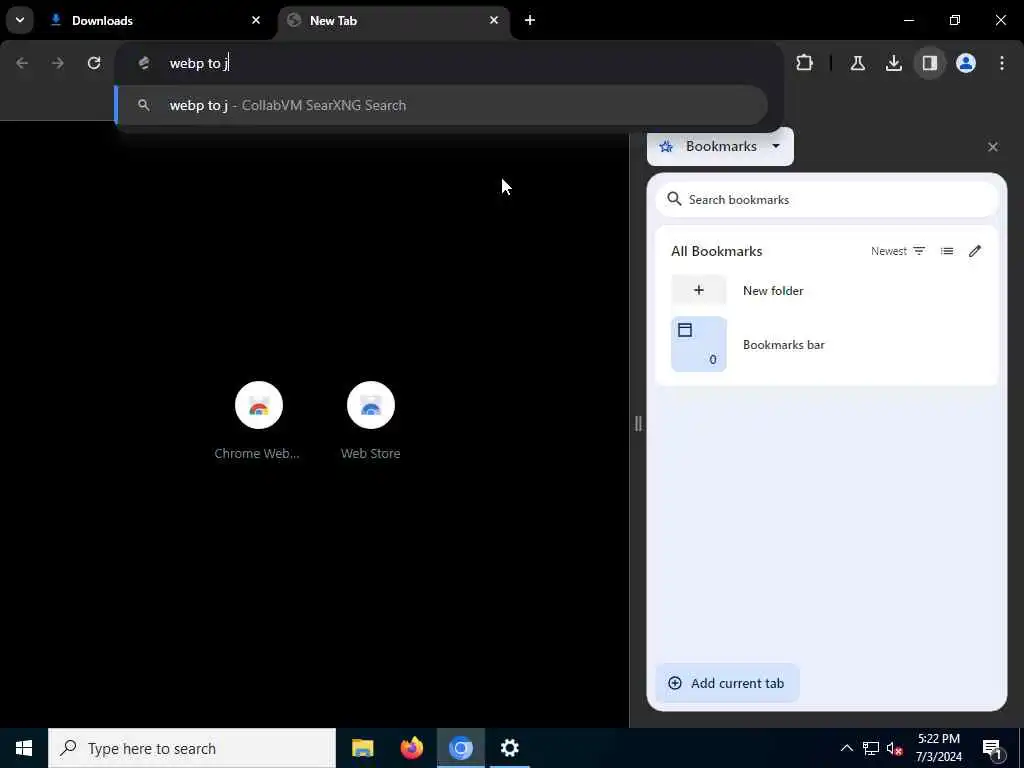This screenshot has height=768, width=1024.
Task: Open the Chrome Labs flask icon
Action: 857,63
